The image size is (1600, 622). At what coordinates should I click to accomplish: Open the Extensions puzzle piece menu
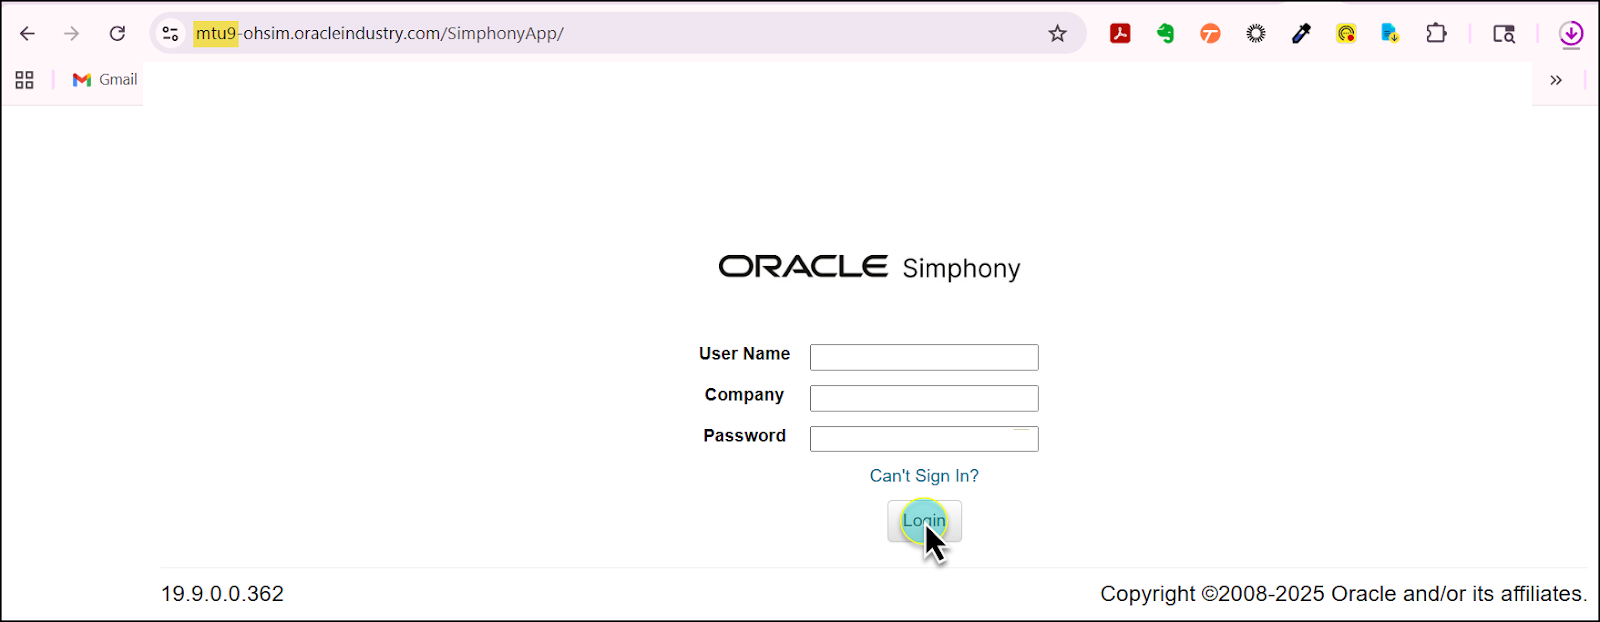1436,34
